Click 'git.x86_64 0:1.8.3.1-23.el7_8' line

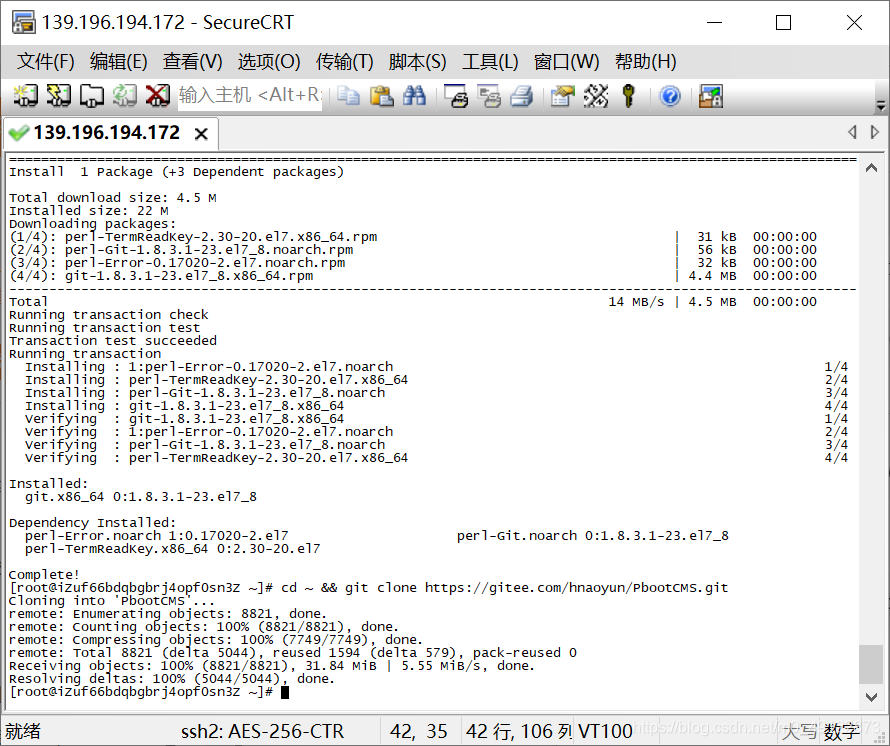click(x=141, y=497)
